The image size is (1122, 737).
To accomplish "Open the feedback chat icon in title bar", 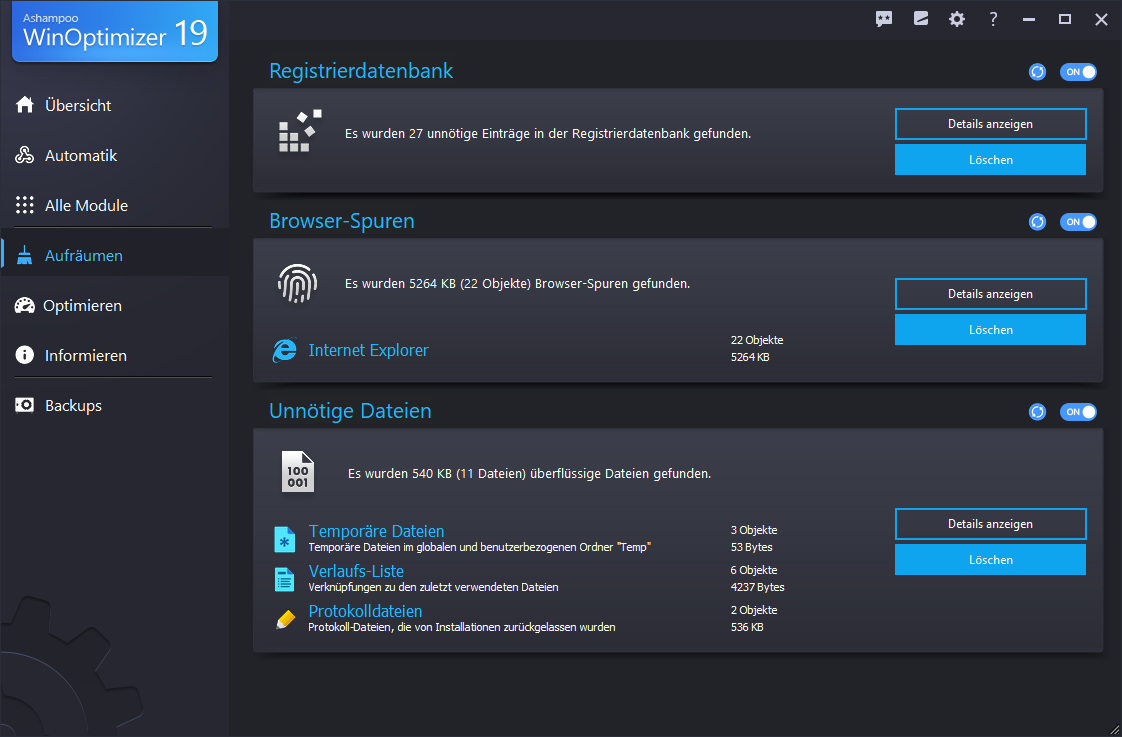I will [x=884, y=19].
